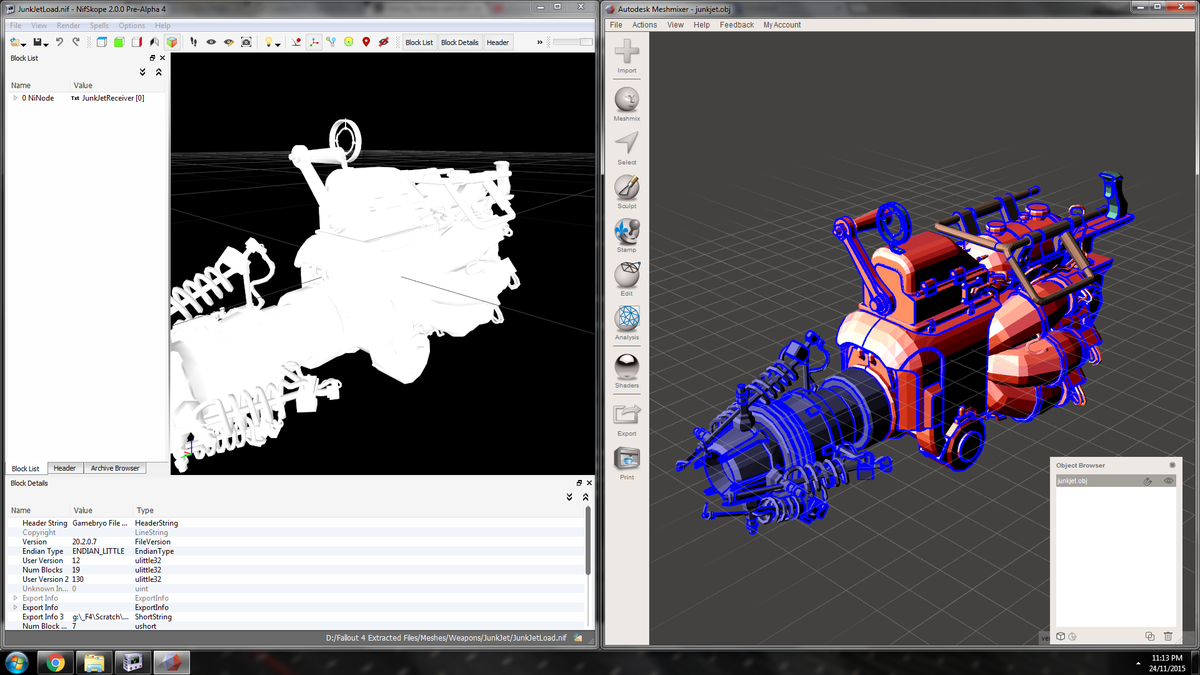Toggle the Perspective colored cube icon
This screenshot has width=1200, height=675.
pyautogui.click(x=172, y=42)
